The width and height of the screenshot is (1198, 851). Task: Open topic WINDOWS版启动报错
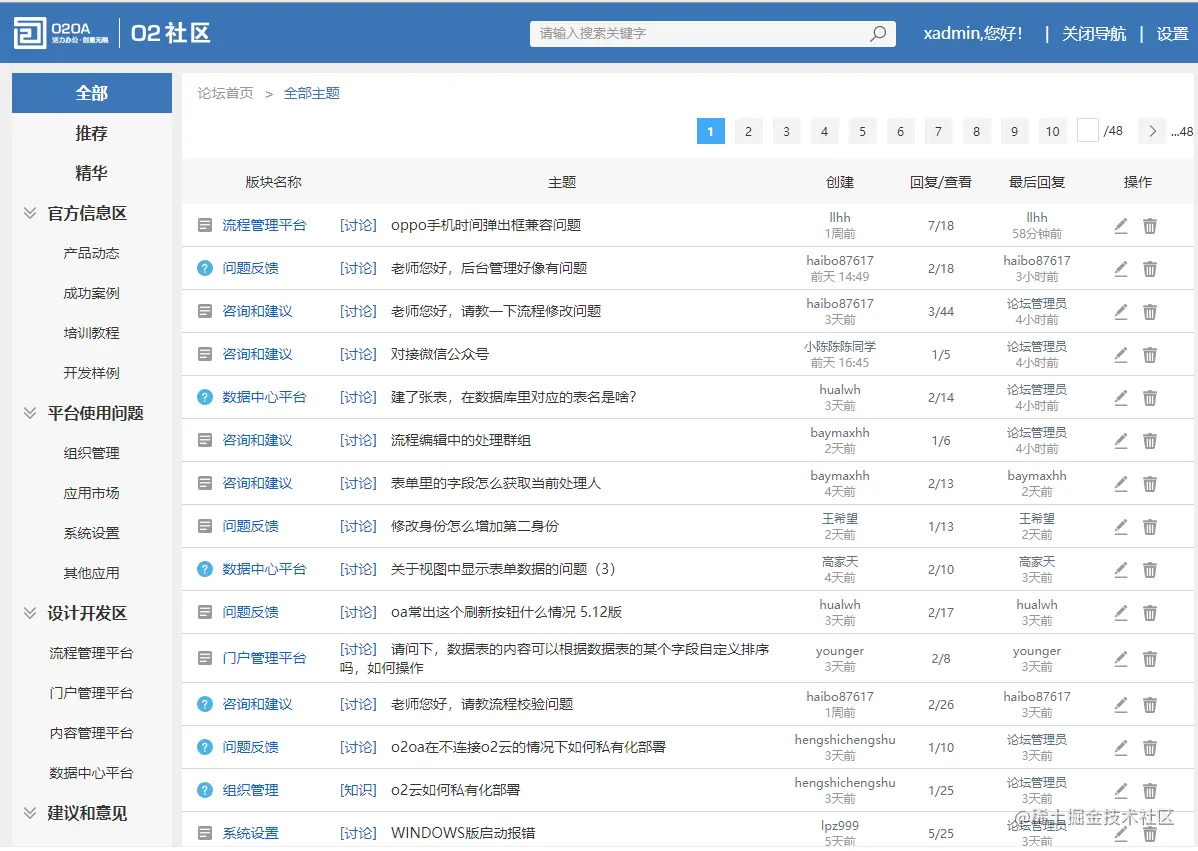pos(463,833)
